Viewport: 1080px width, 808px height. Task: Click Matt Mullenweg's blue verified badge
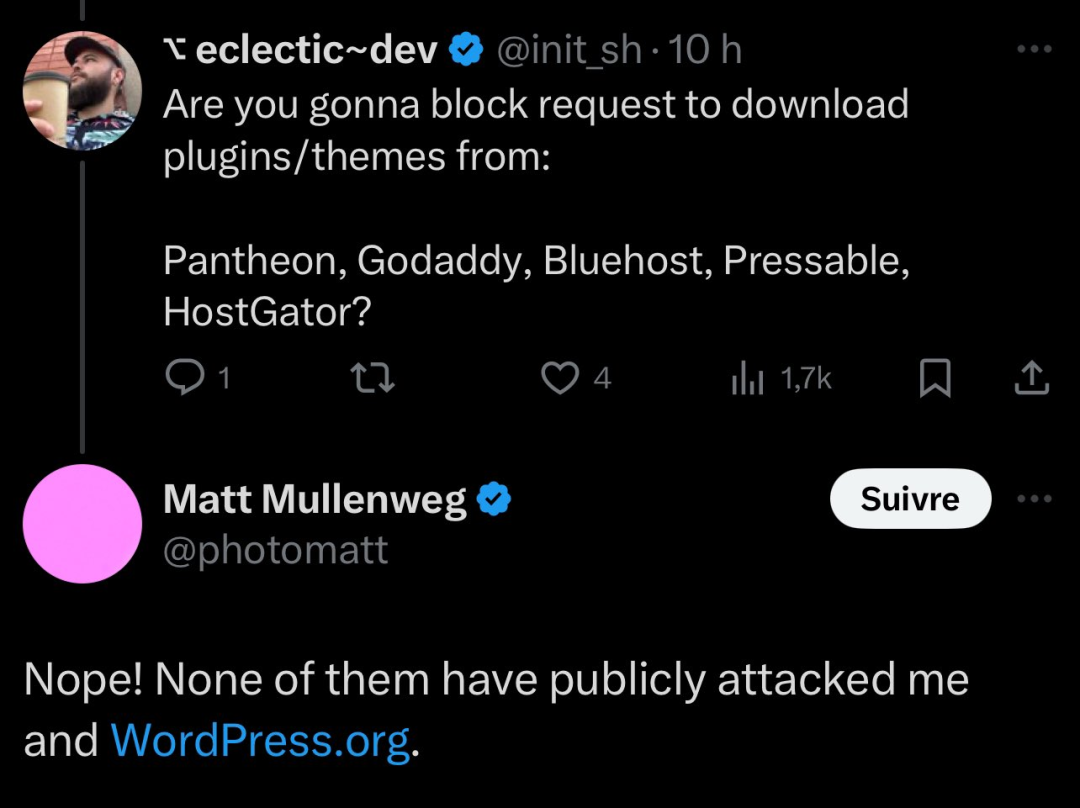[494, 499]
